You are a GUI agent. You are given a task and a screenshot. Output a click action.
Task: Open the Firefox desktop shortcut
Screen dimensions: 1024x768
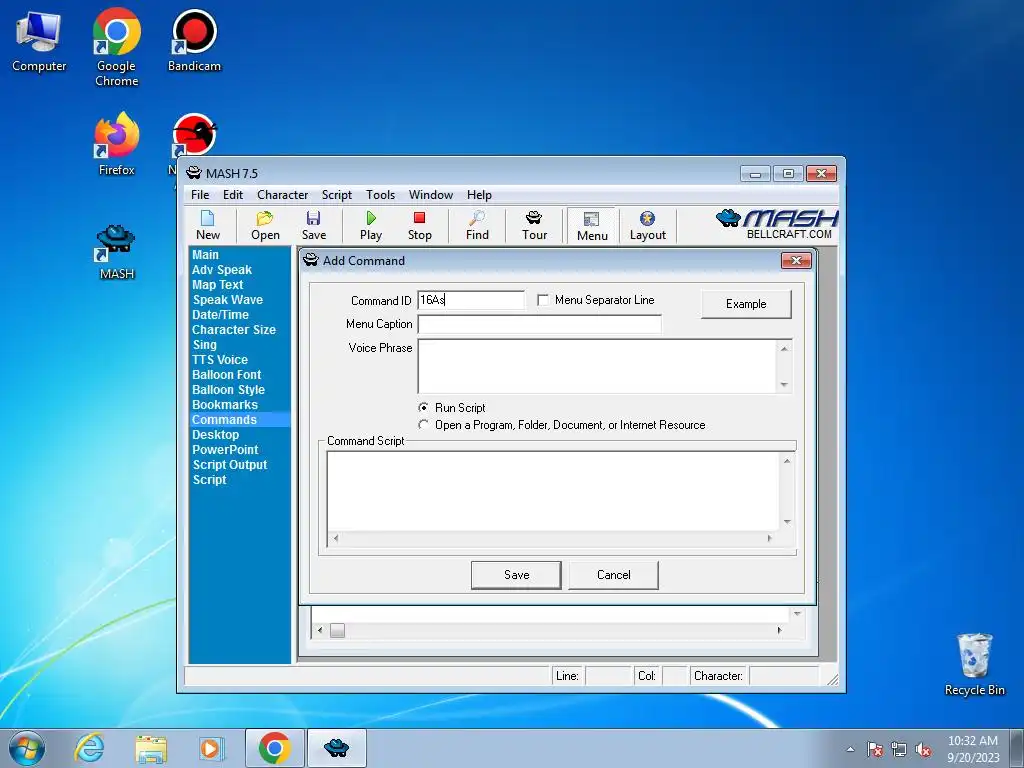(x=116, y=144)
